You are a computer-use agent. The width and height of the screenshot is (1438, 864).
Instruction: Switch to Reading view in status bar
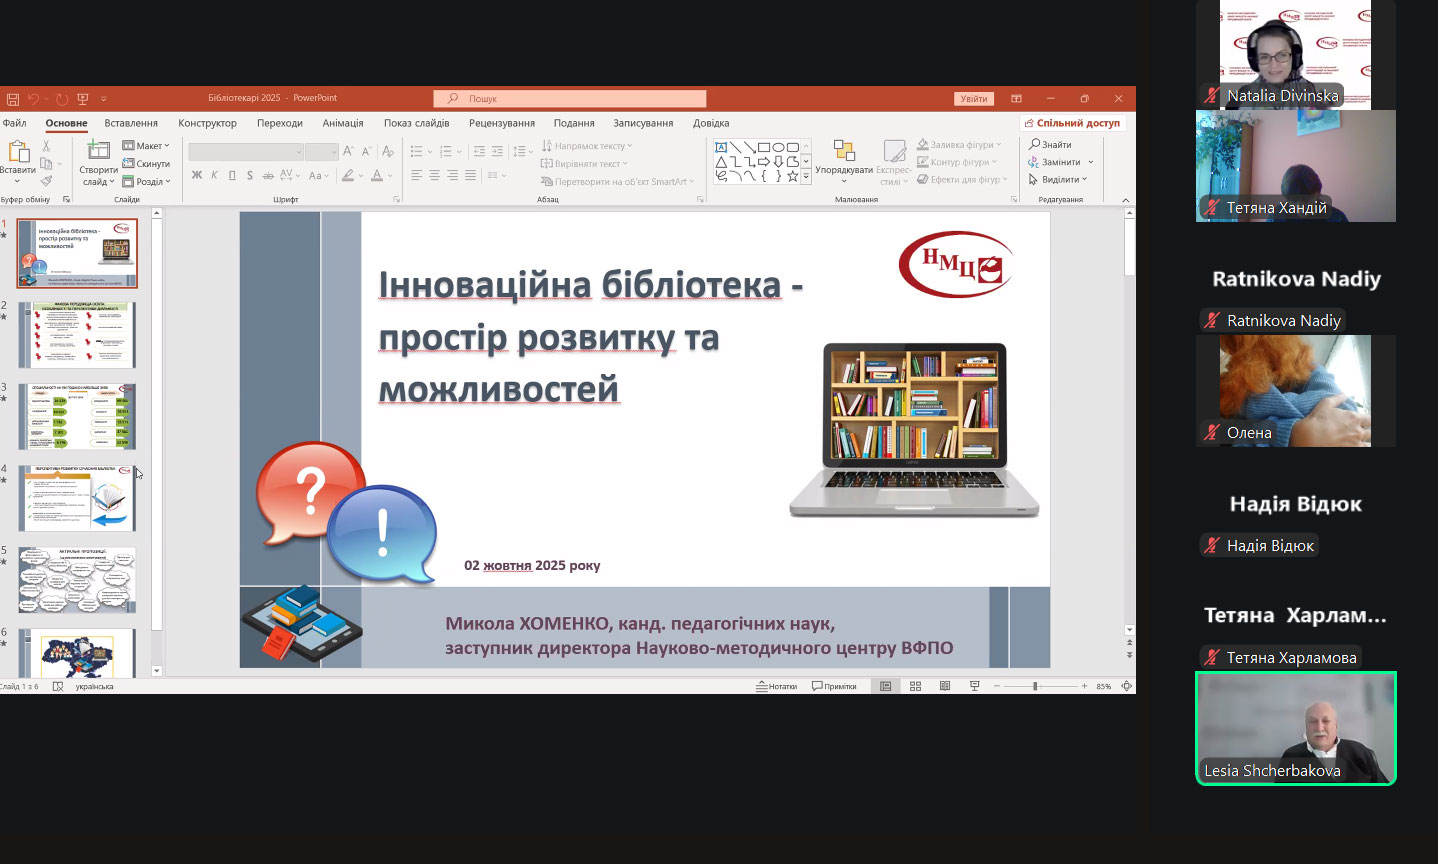[945, 686]
